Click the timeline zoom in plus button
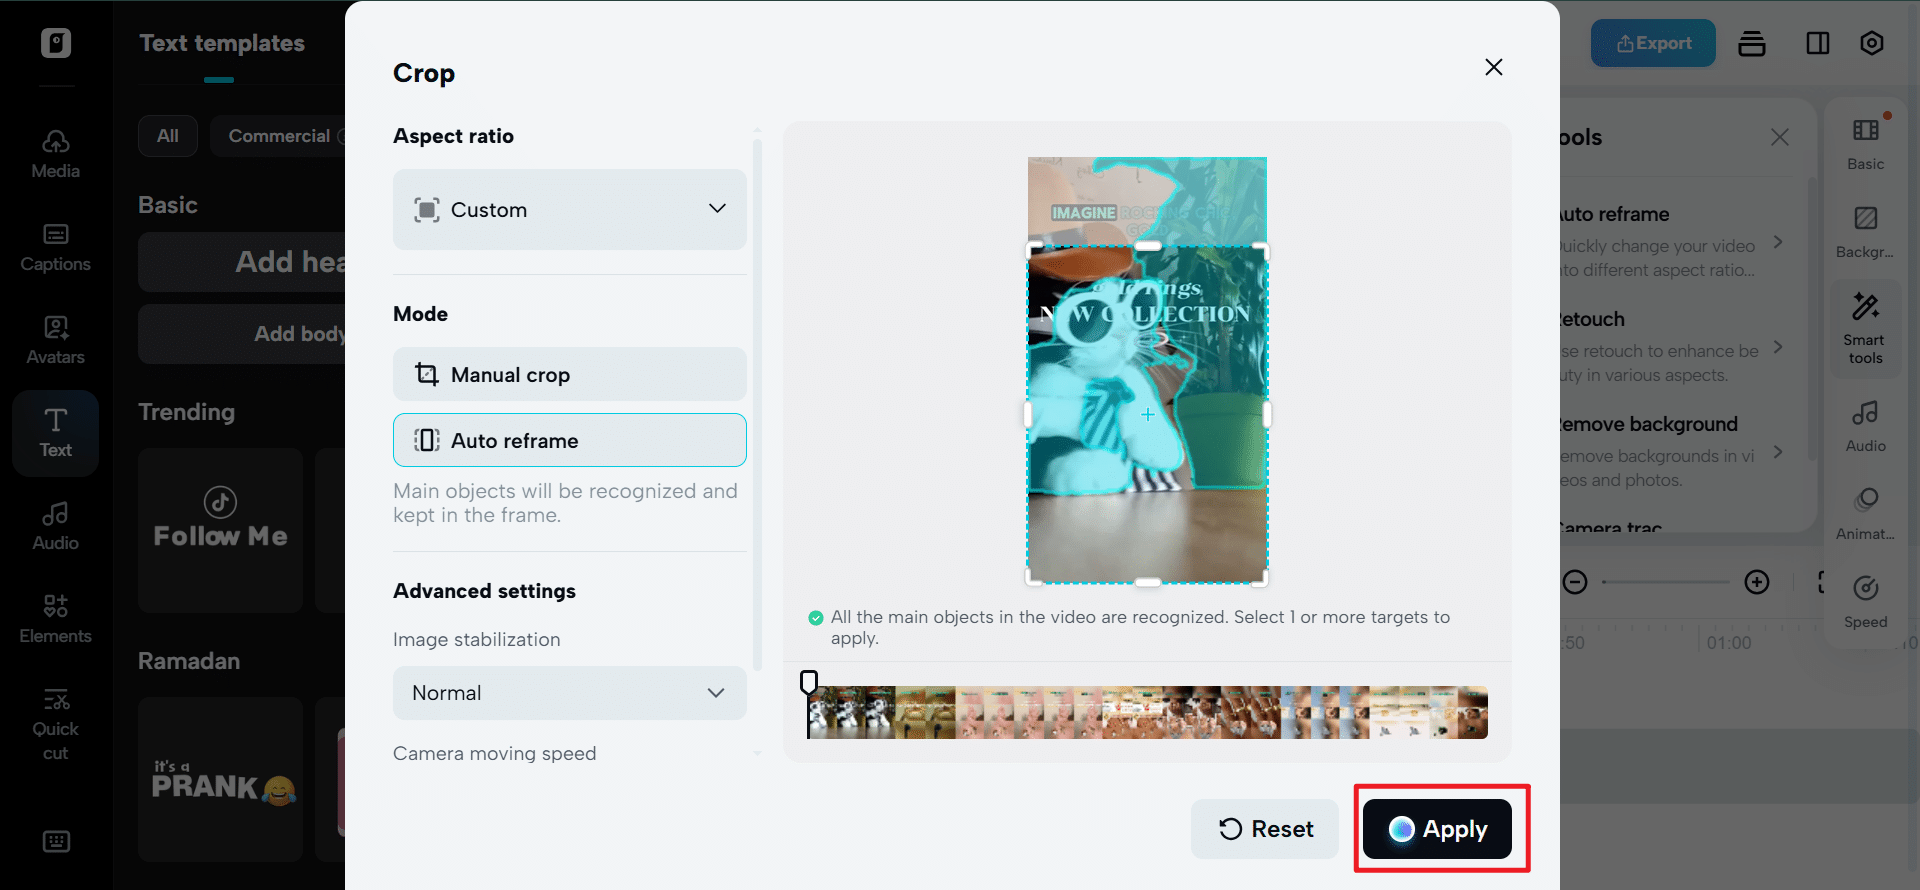The image size is (1920, 890). (x=1757, y=582)
